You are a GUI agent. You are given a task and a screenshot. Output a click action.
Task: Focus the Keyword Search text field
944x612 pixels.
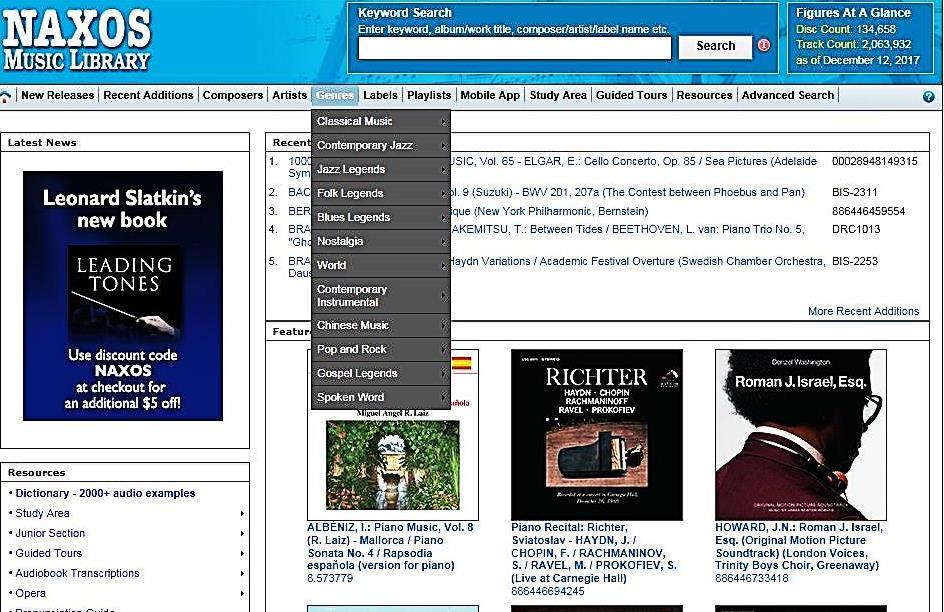point(515,48)
